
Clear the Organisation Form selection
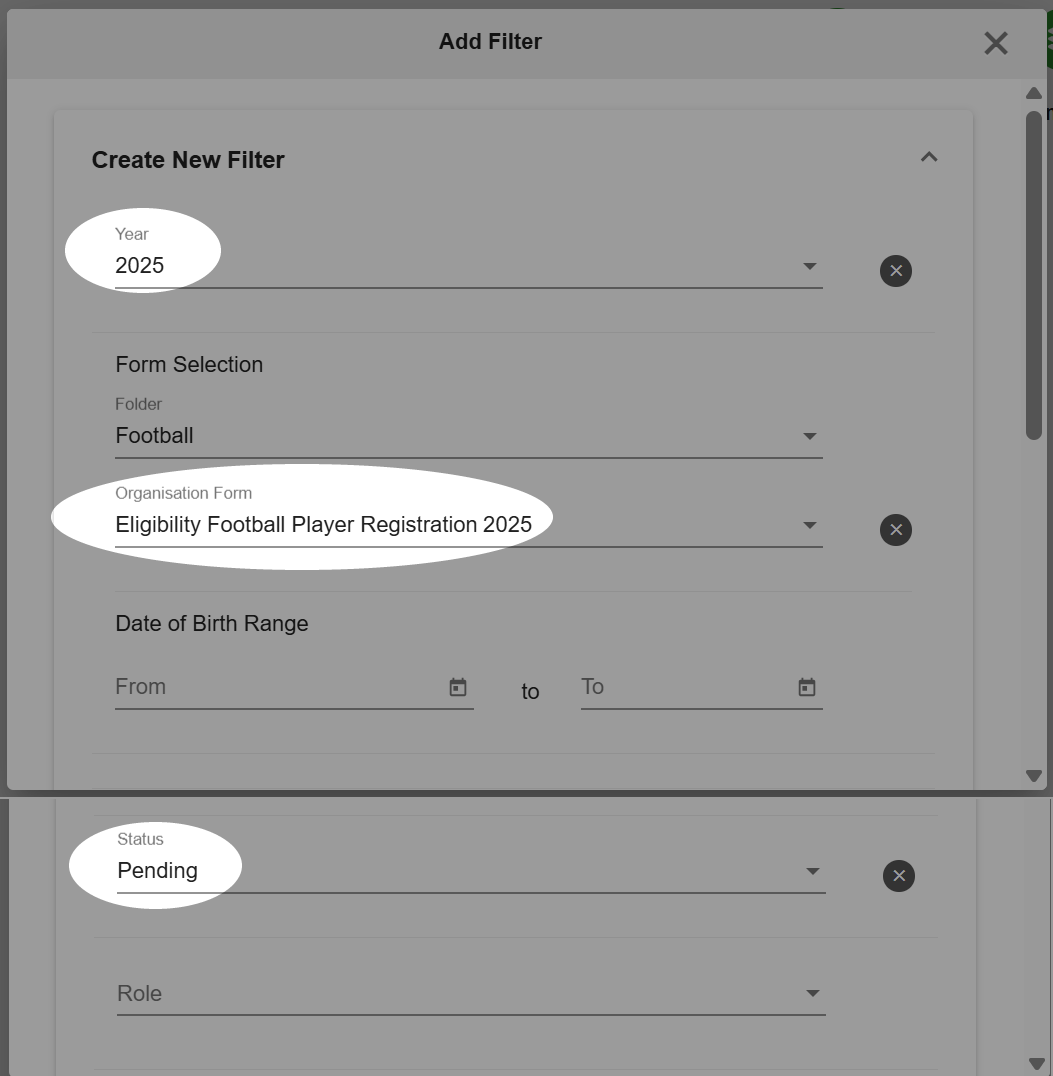896,530
